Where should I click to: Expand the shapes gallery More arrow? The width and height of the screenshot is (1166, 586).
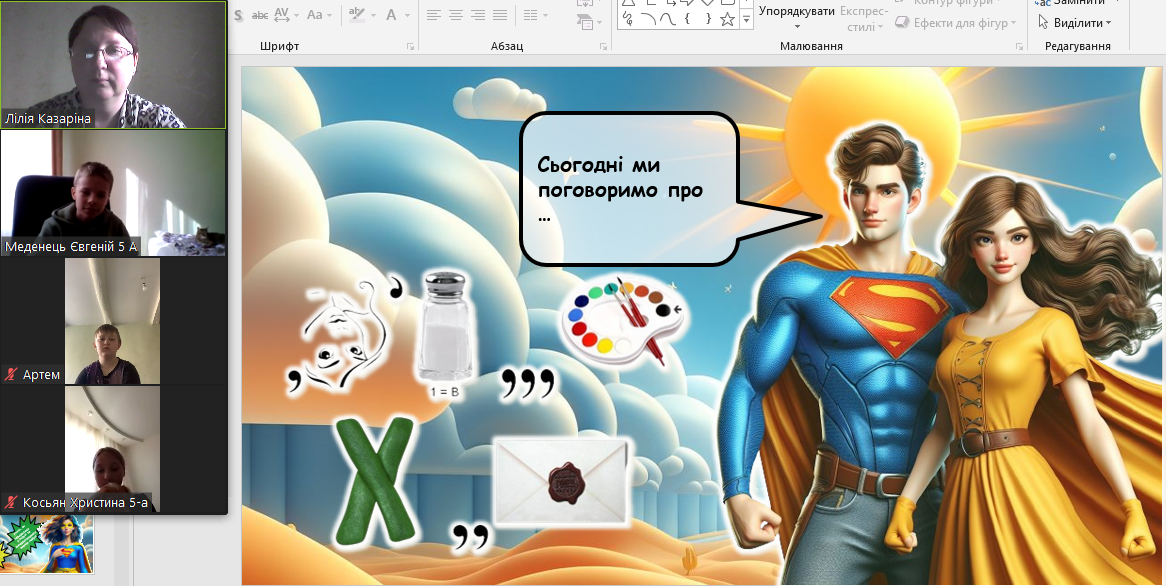pyautogui.click(x=746, y=21)
